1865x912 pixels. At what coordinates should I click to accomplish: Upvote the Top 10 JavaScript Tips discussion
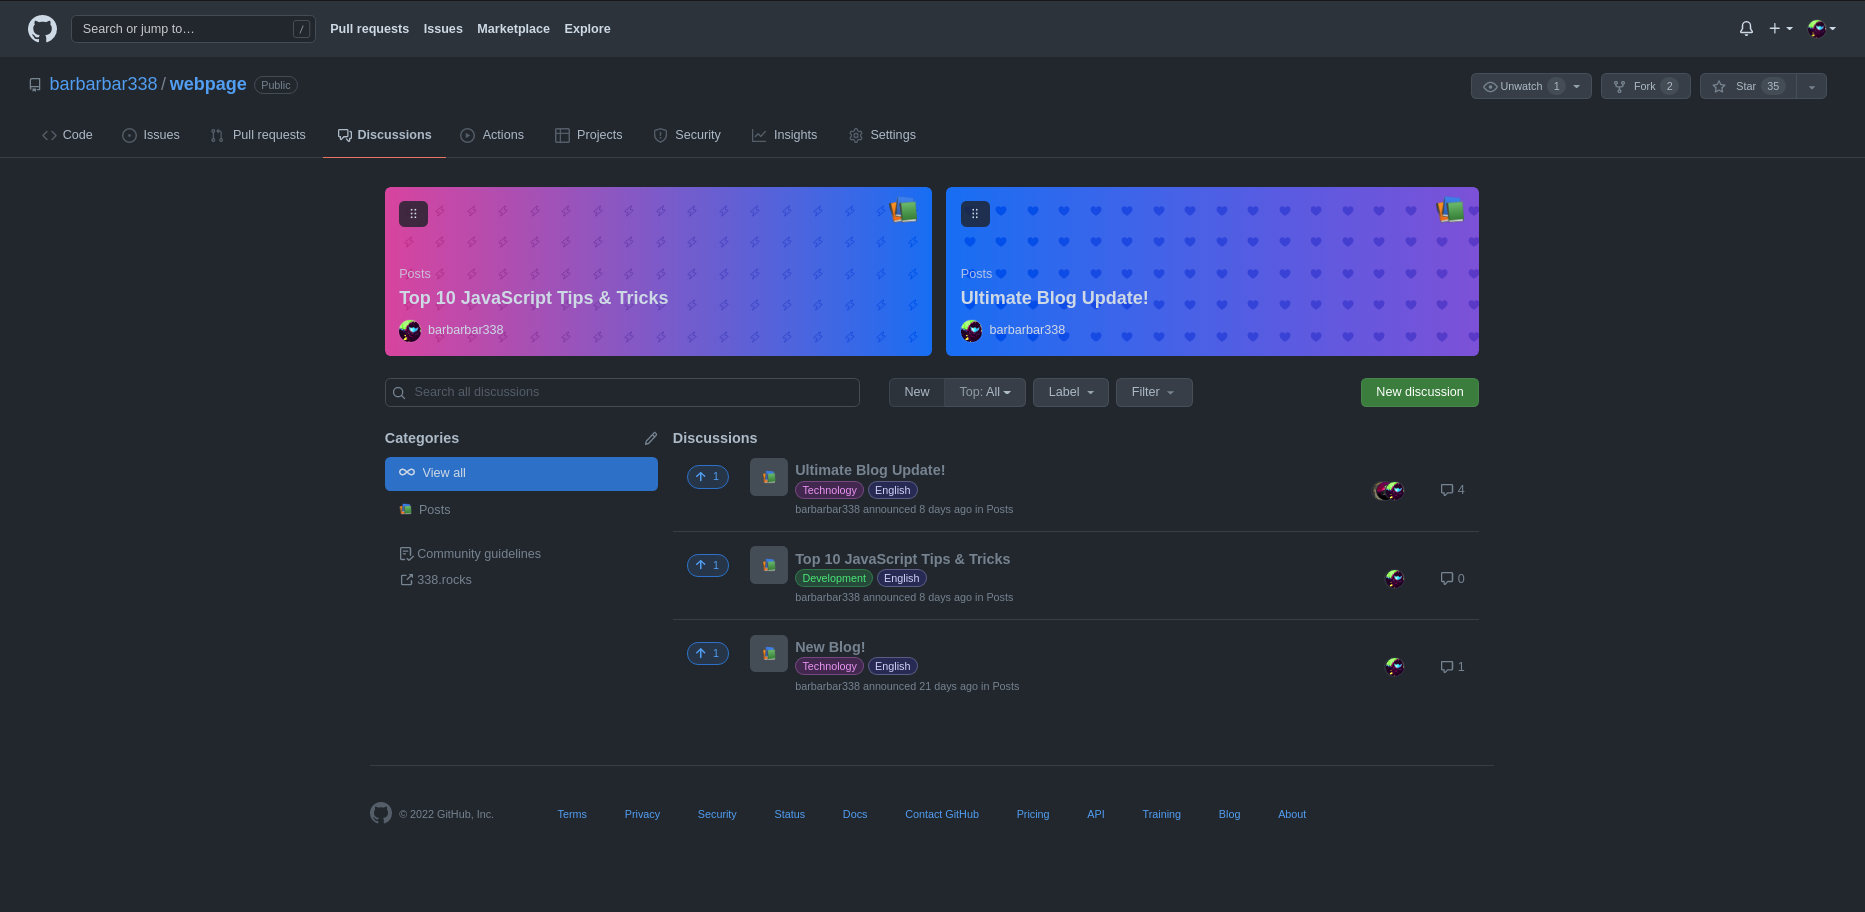coord(708,565)
